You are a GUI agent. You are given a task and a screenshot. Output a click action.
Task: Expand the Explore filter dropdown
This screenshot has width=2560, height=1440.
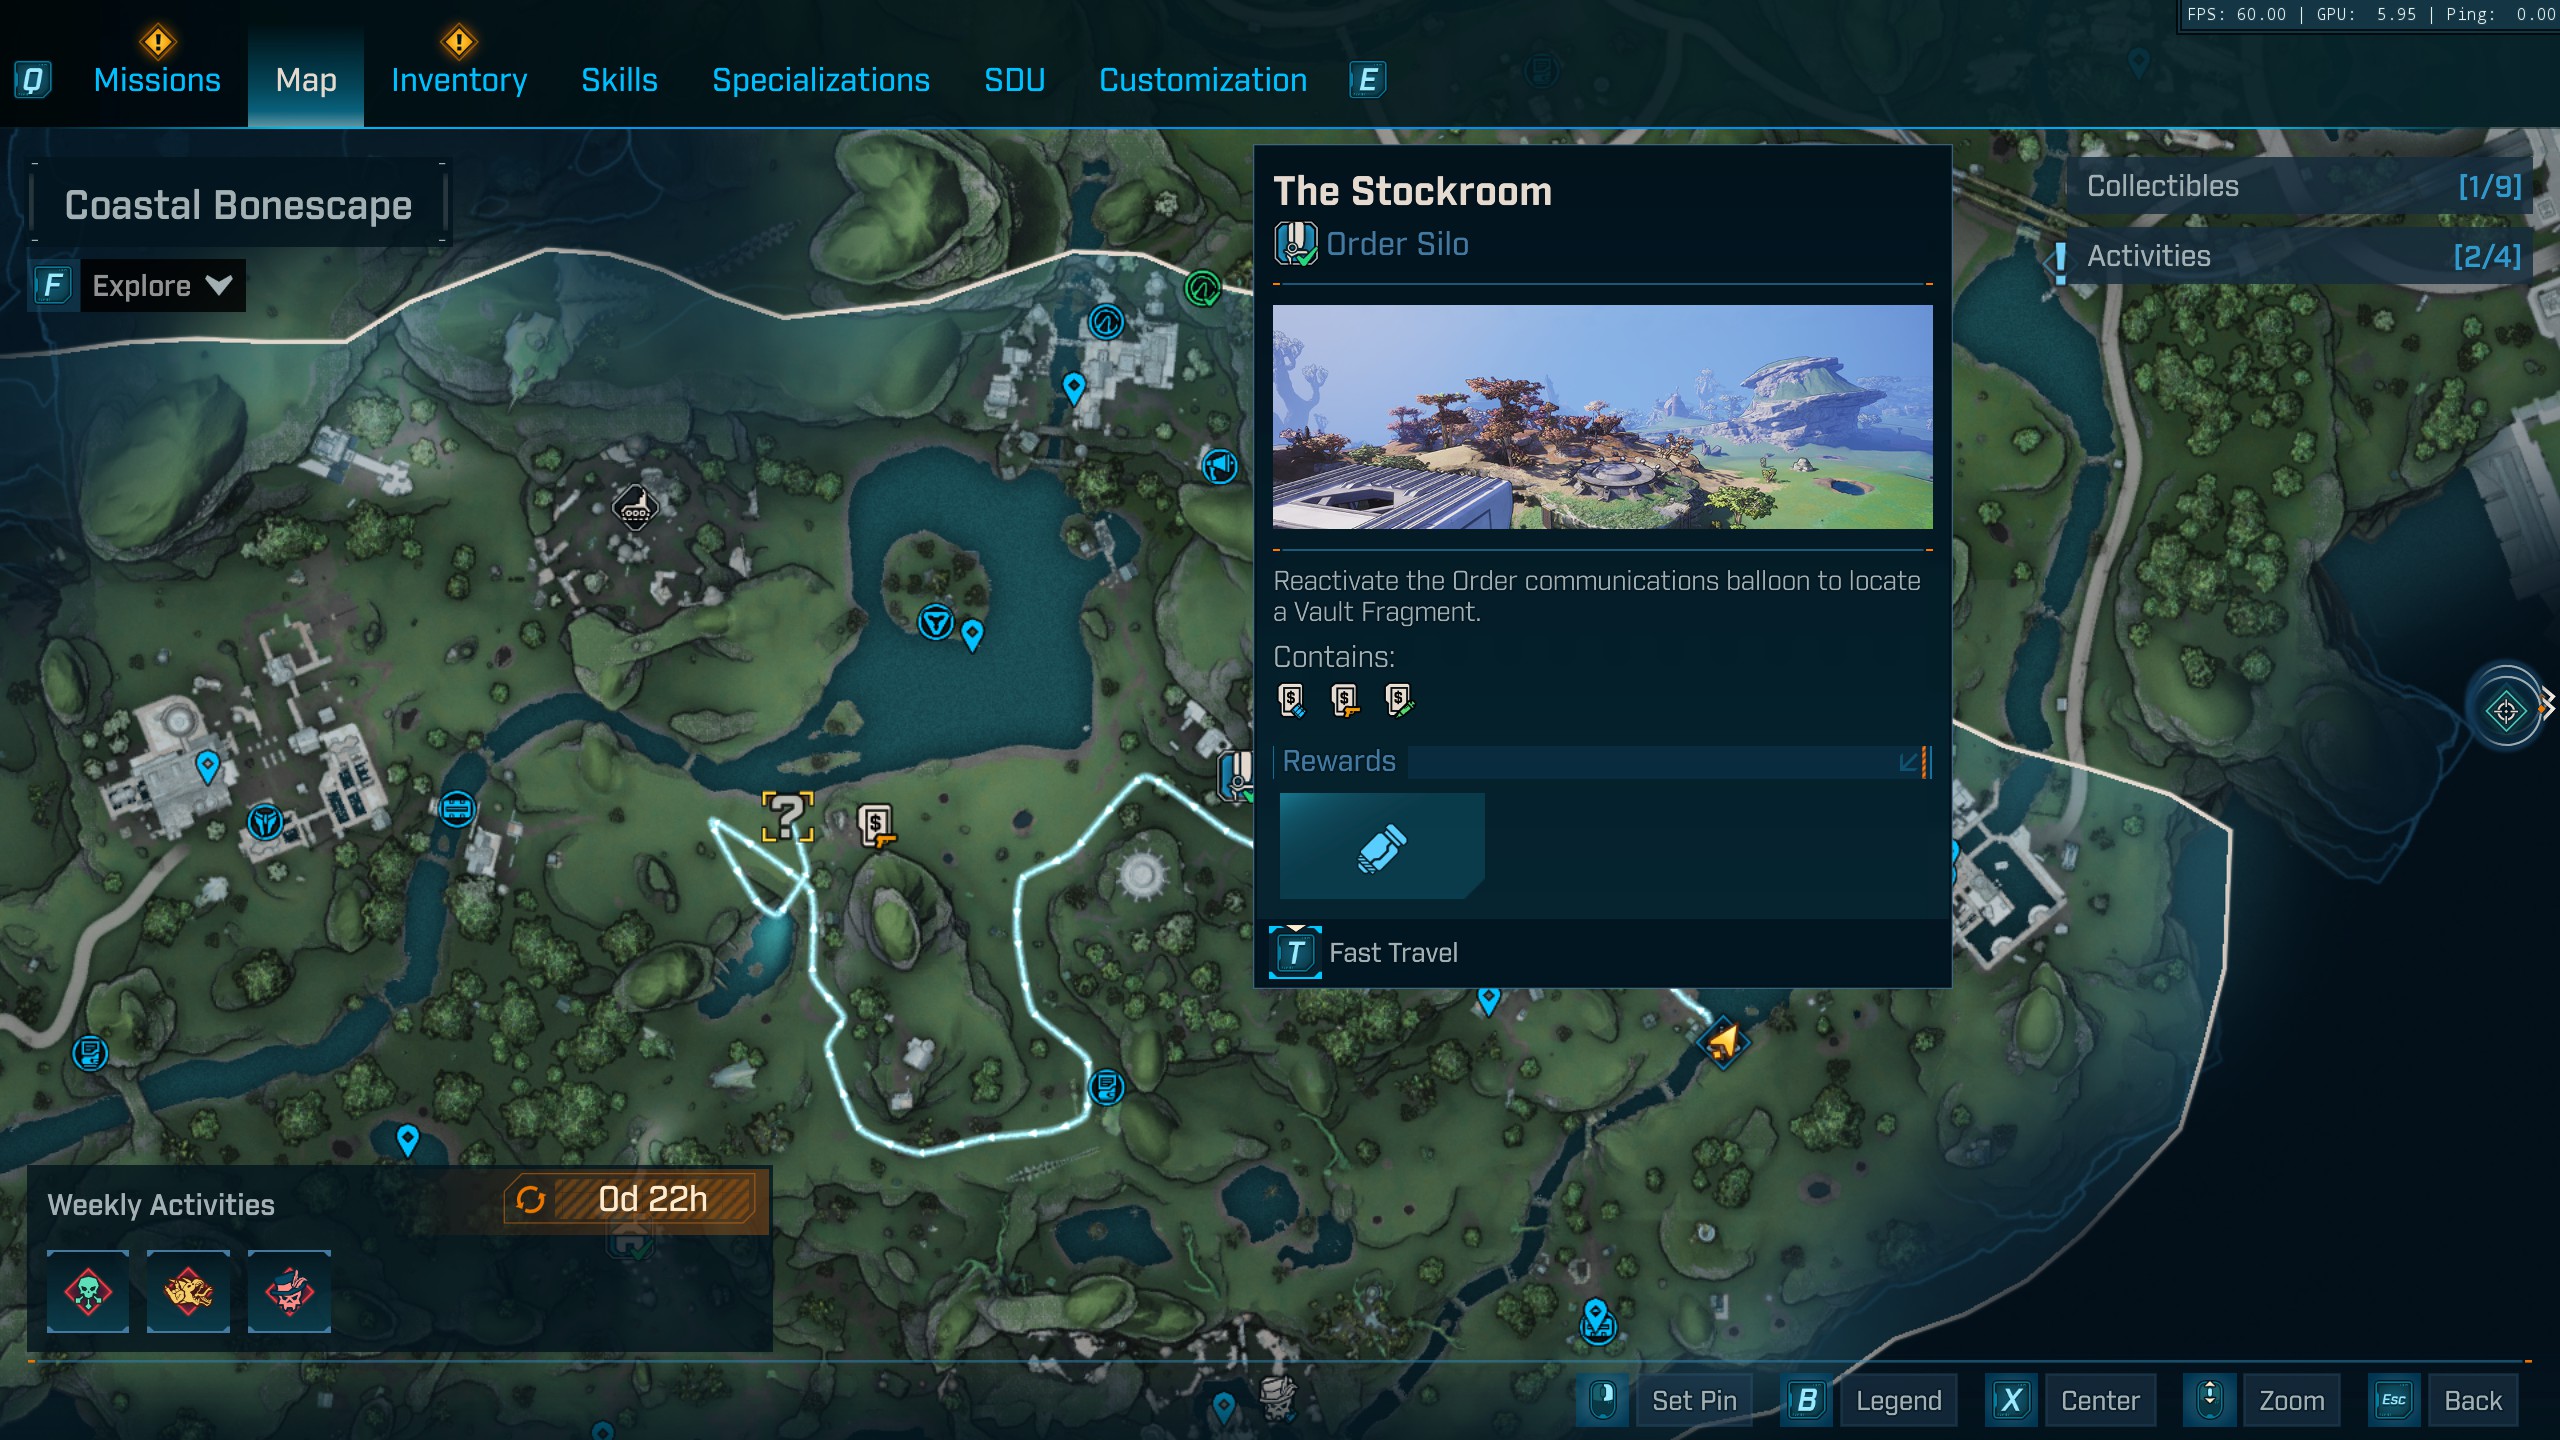[160, 286]
